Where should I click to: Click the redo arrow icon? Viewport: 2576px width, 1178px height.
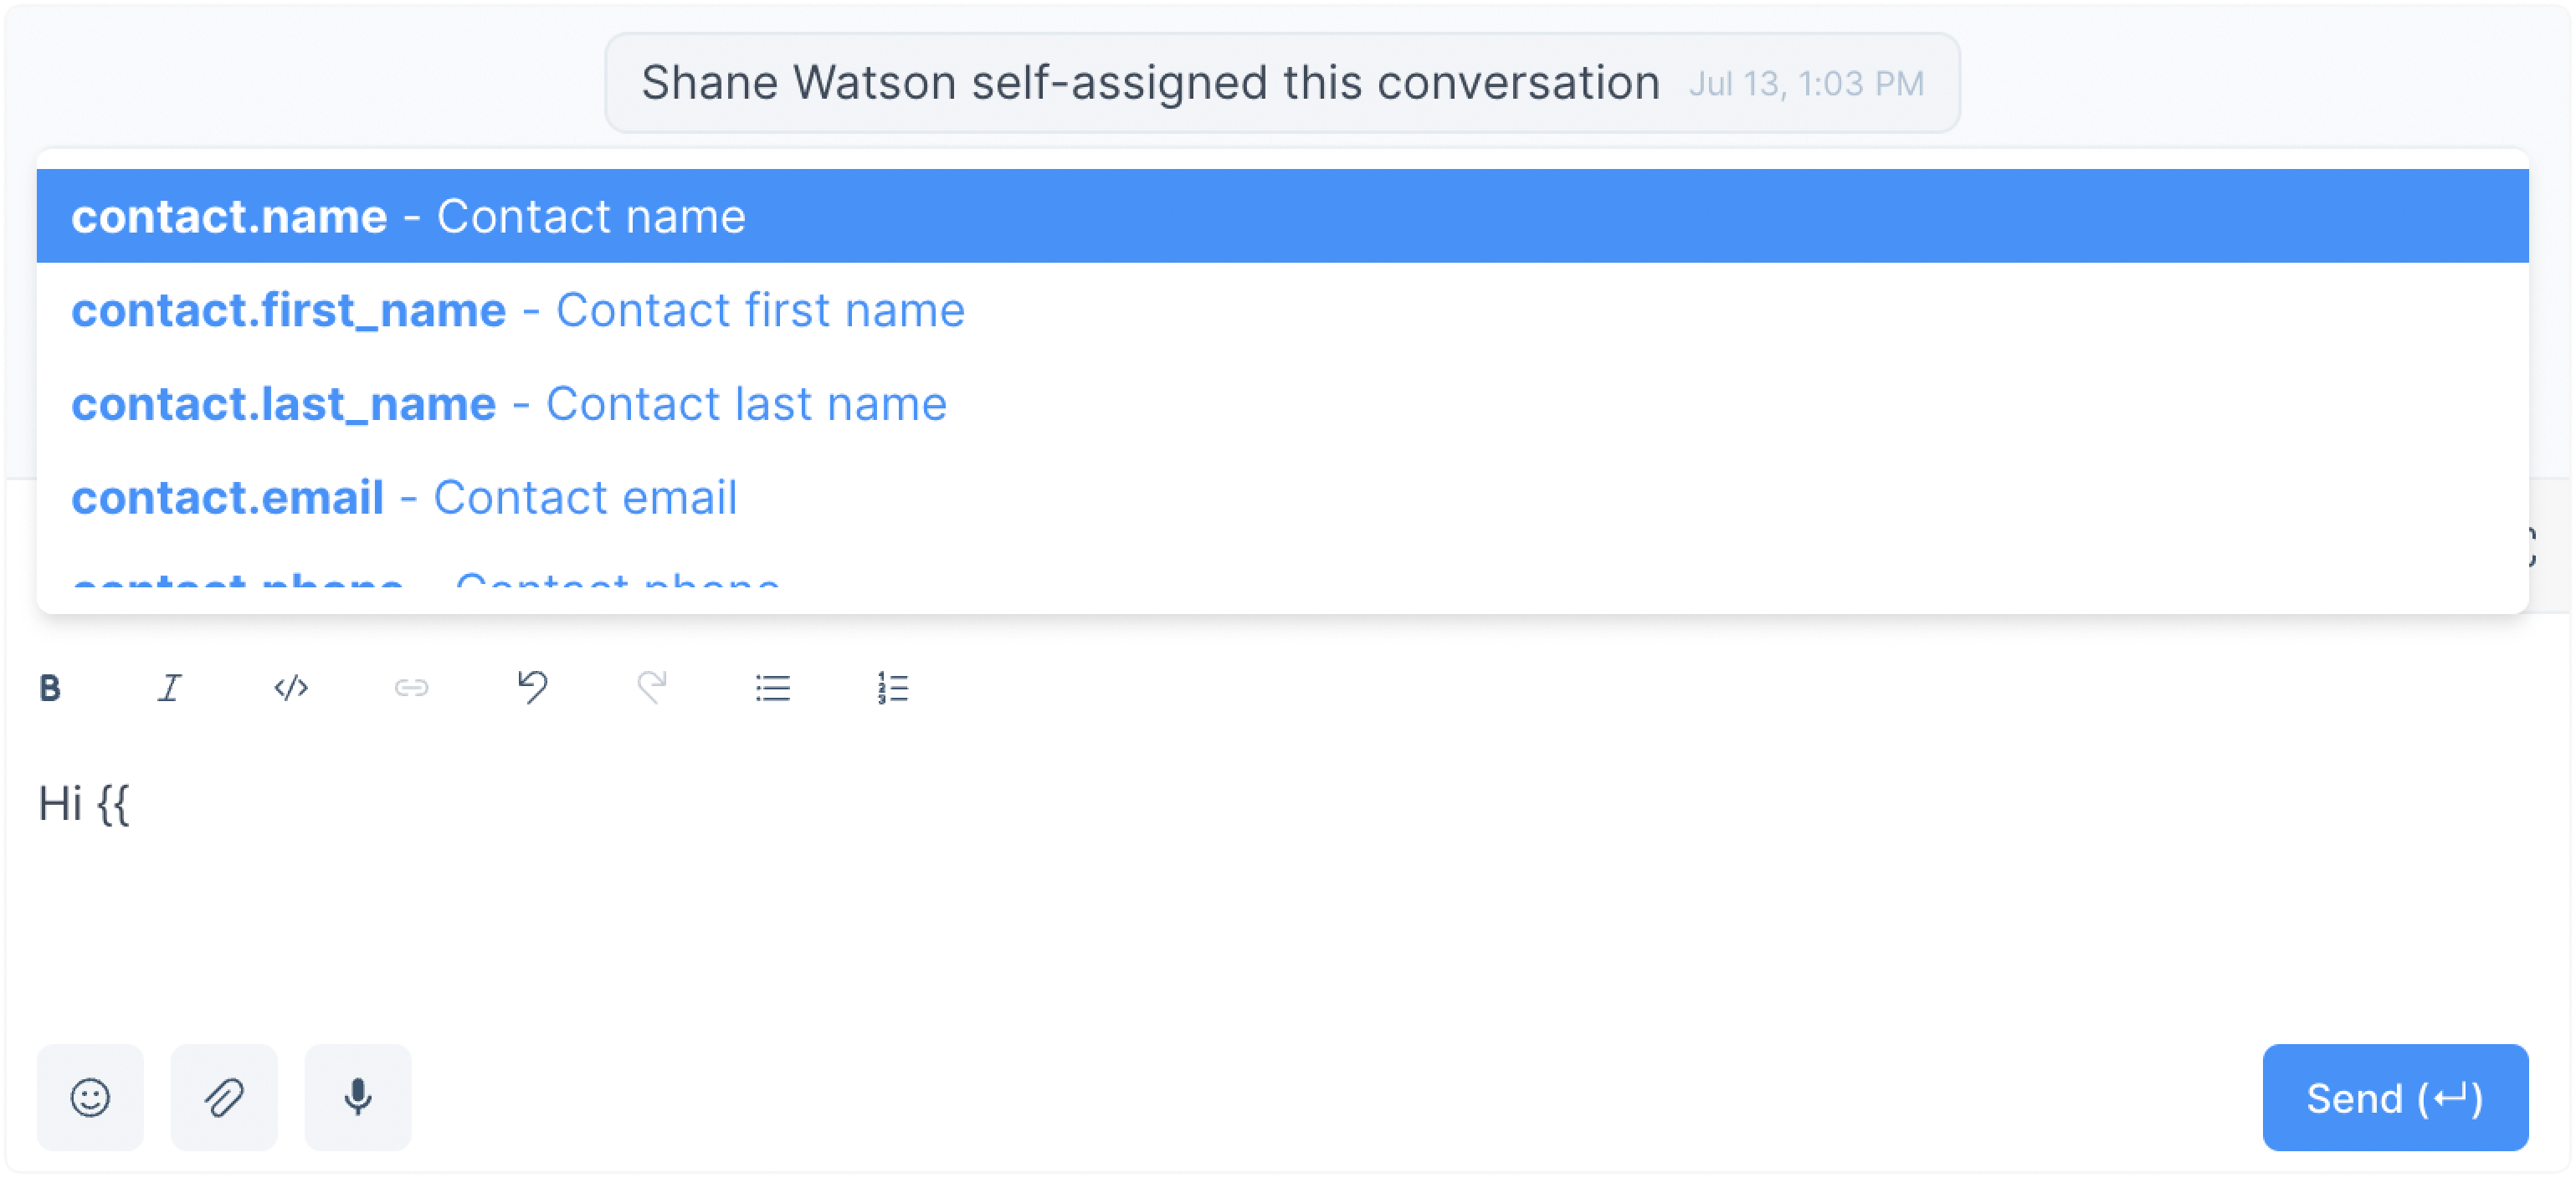pos(652,688)
